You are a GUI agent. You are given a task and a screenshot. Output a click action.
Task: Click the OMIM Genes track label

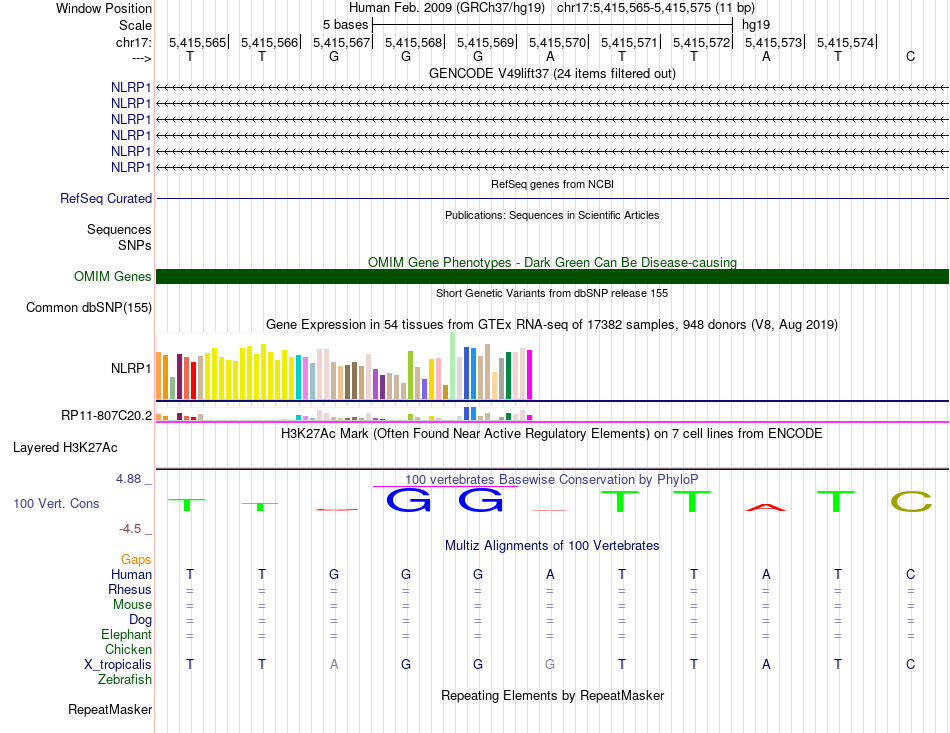tap(113, 277)
